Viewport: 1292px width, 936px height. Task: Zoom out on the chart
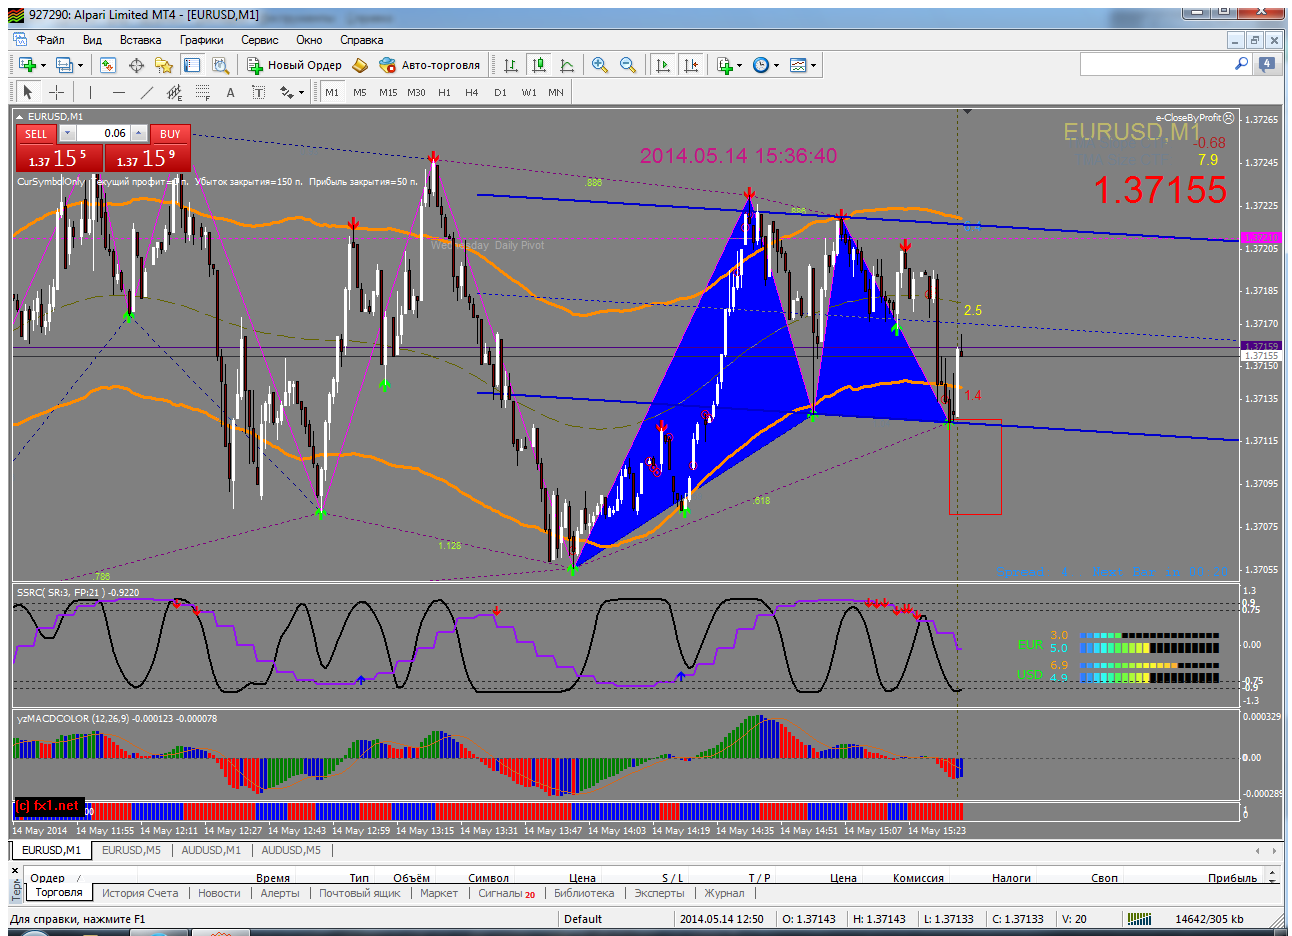click(x=628, y=65)
